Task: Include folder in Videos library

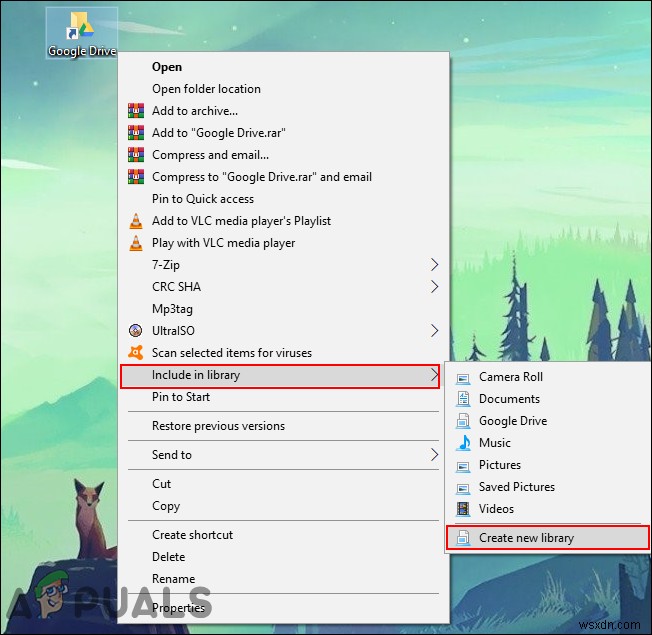Action: coord(548,509)
